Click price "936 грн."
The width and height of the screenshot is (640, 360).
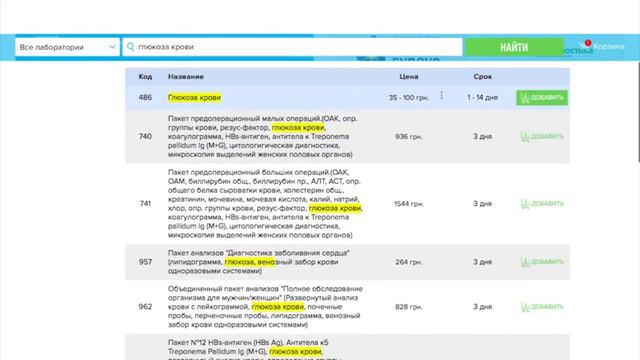pos(409,136)
